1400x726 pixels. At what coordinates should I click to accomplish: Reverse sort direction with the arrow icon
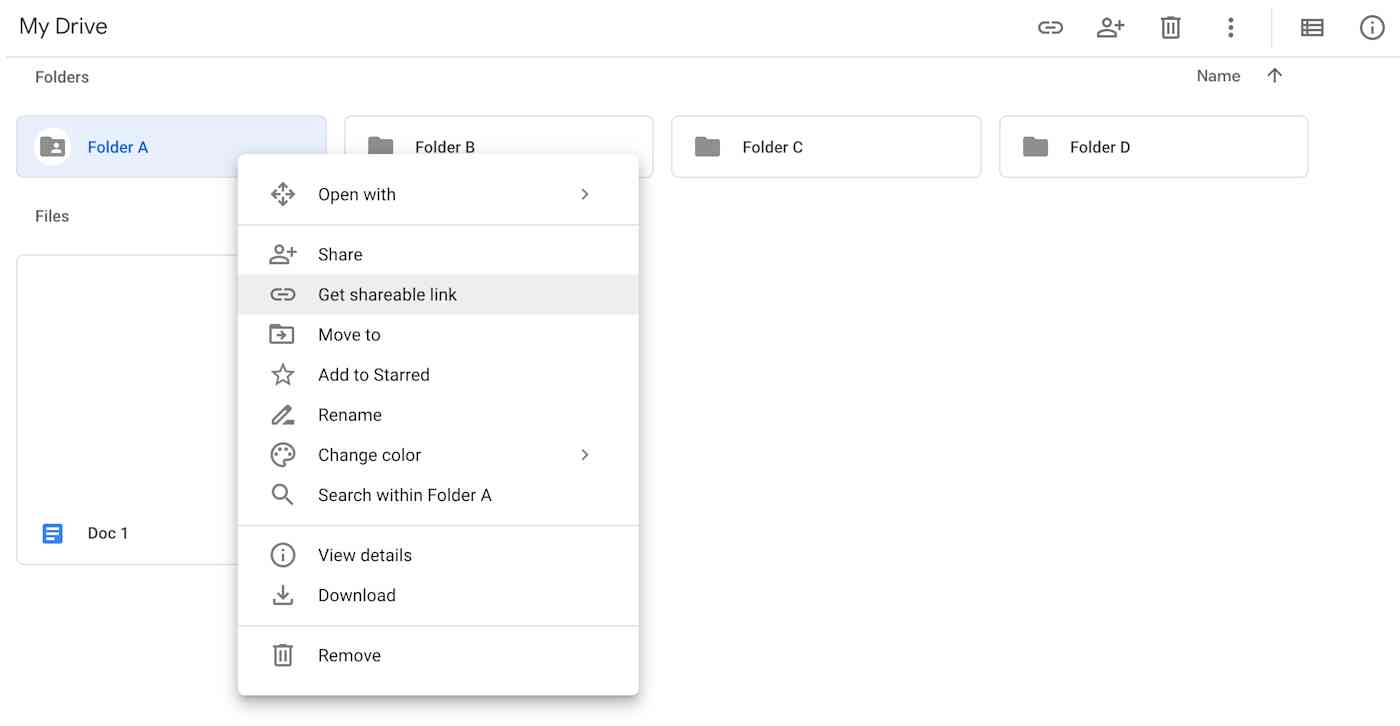[1274, 76]
